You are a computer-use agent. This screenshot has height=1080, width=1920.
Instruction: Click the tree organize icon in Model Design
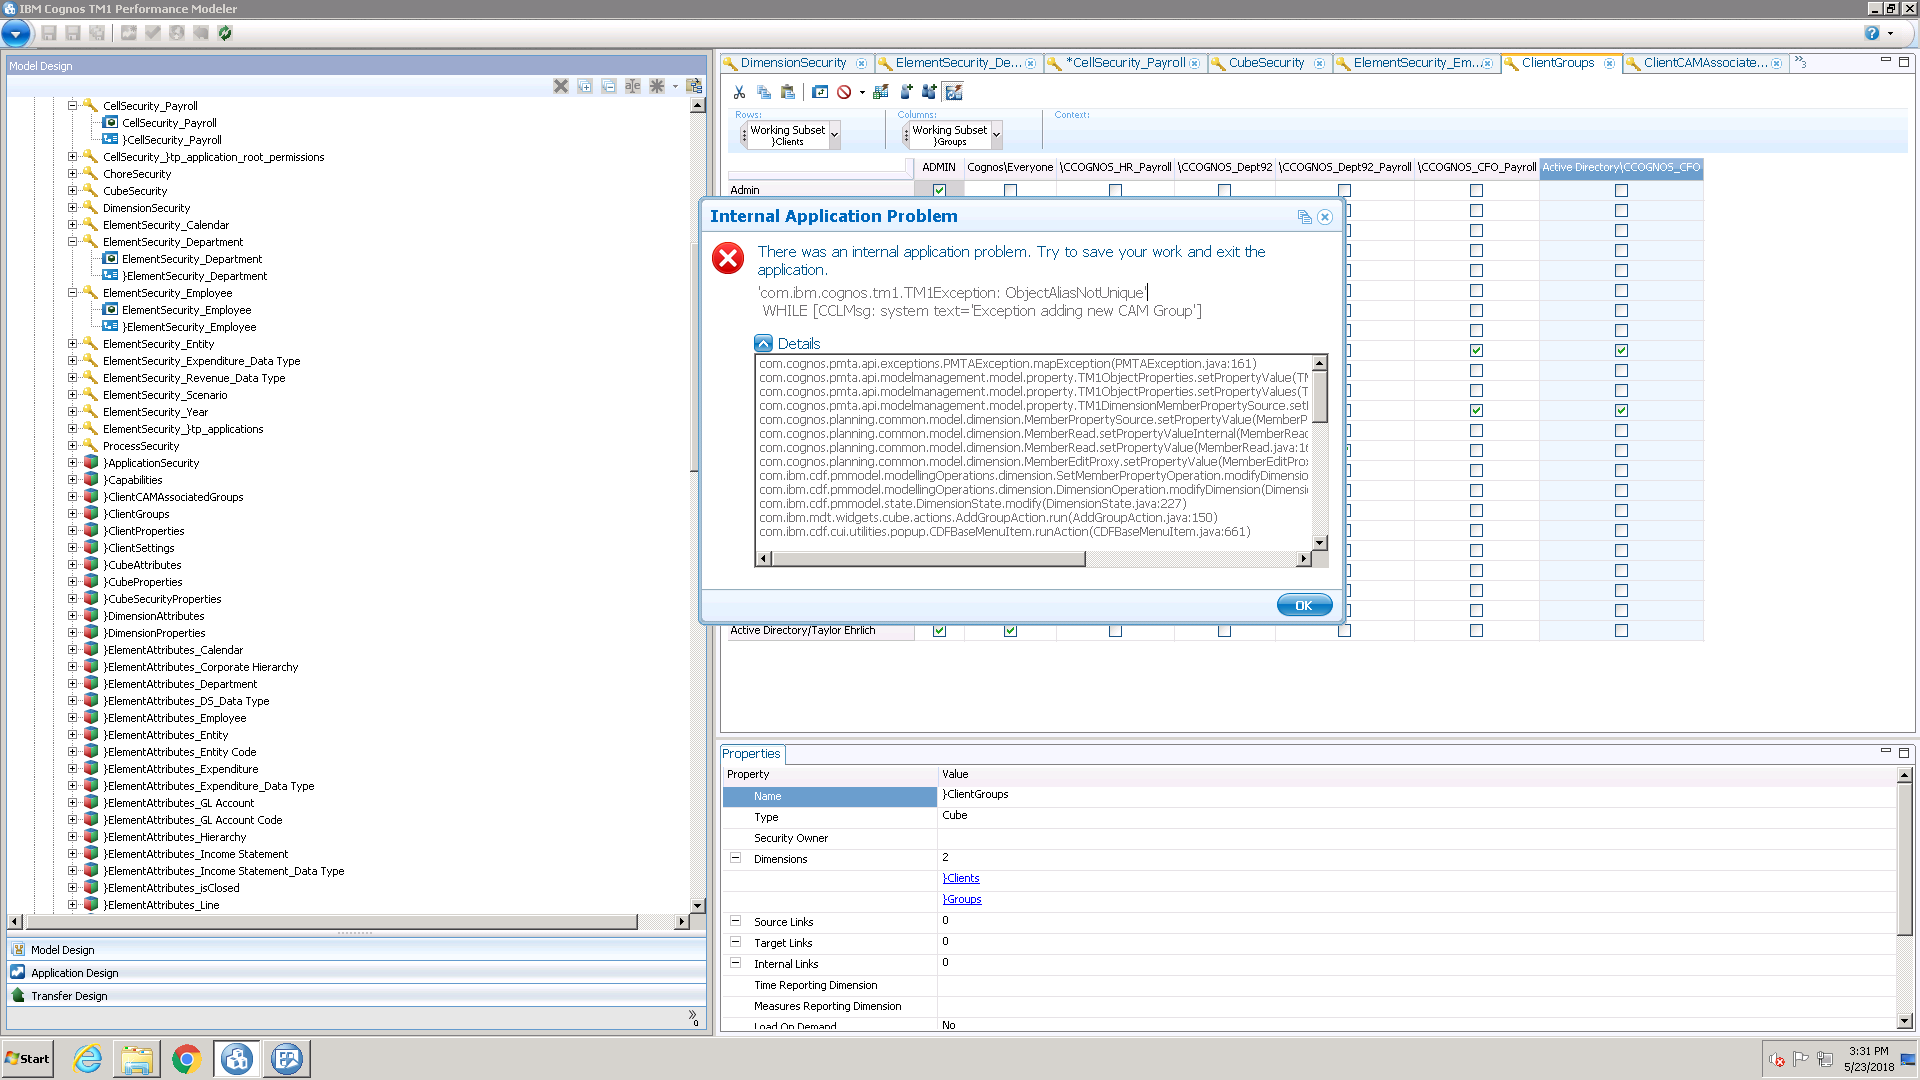point(694,87)
